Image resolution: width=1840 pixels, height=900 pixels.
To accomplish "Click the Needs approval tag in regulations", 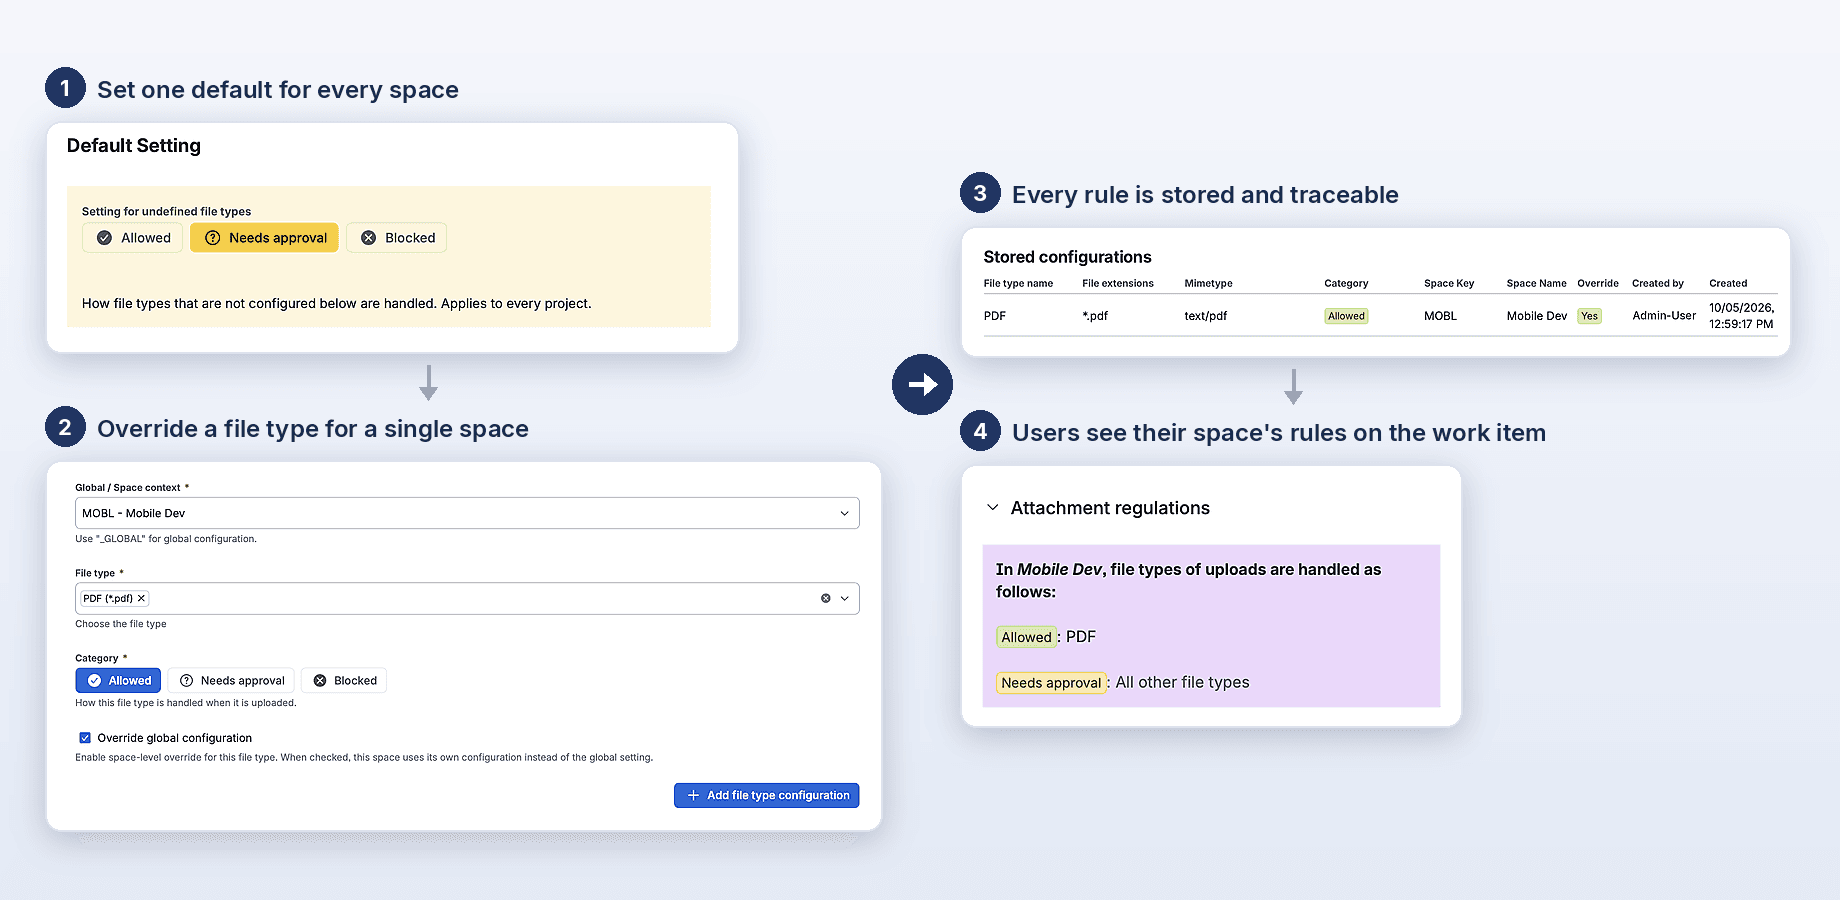I will click(x=1051, y=683).
